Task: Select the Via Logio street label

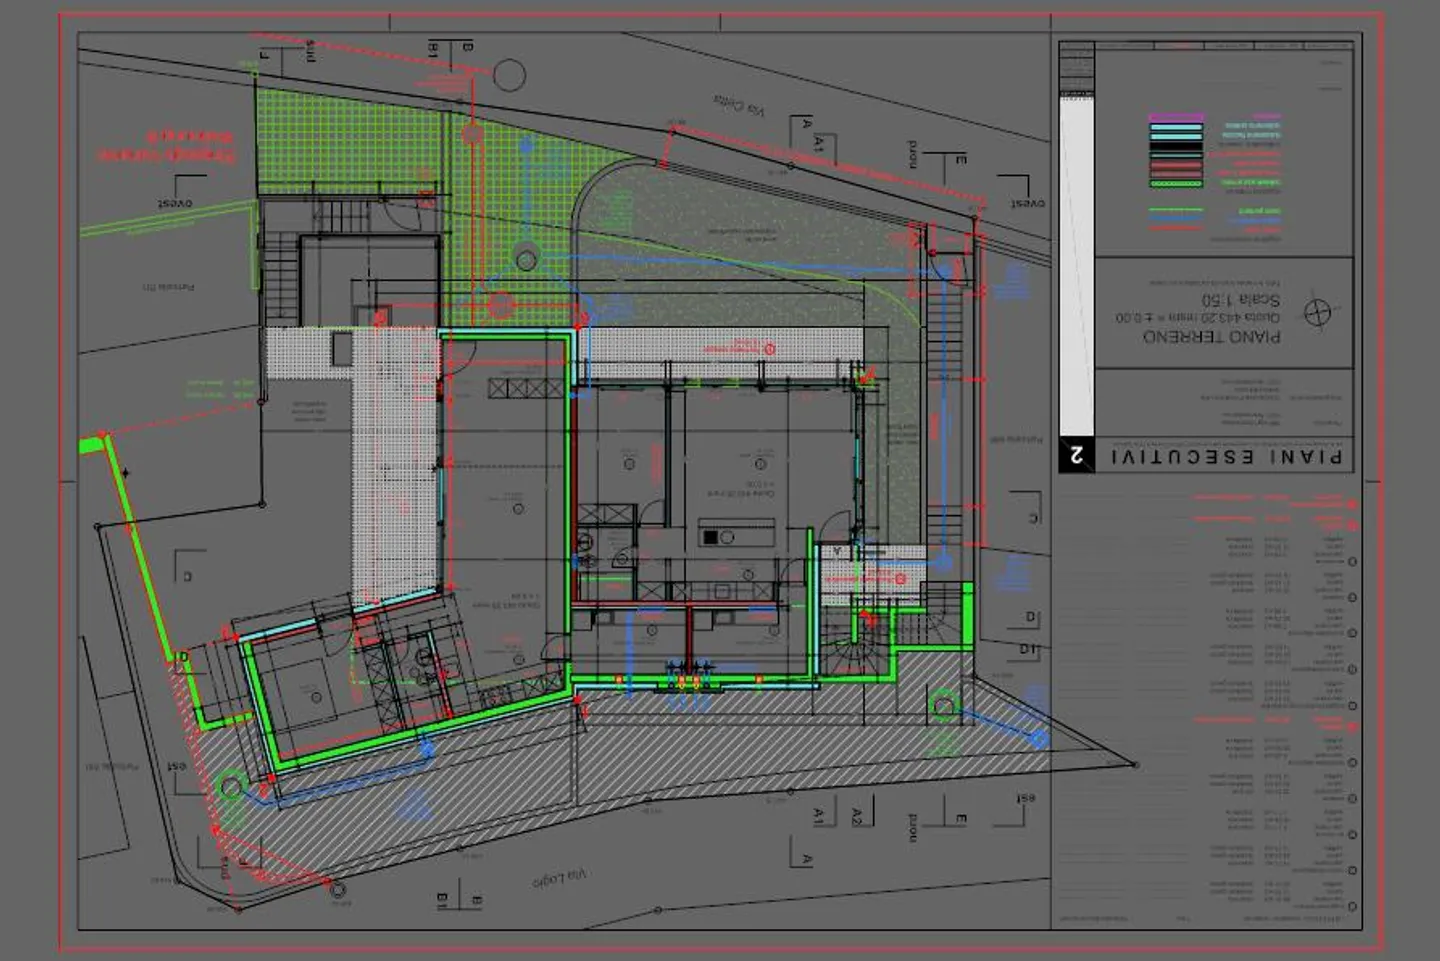Action: (559, 878)
